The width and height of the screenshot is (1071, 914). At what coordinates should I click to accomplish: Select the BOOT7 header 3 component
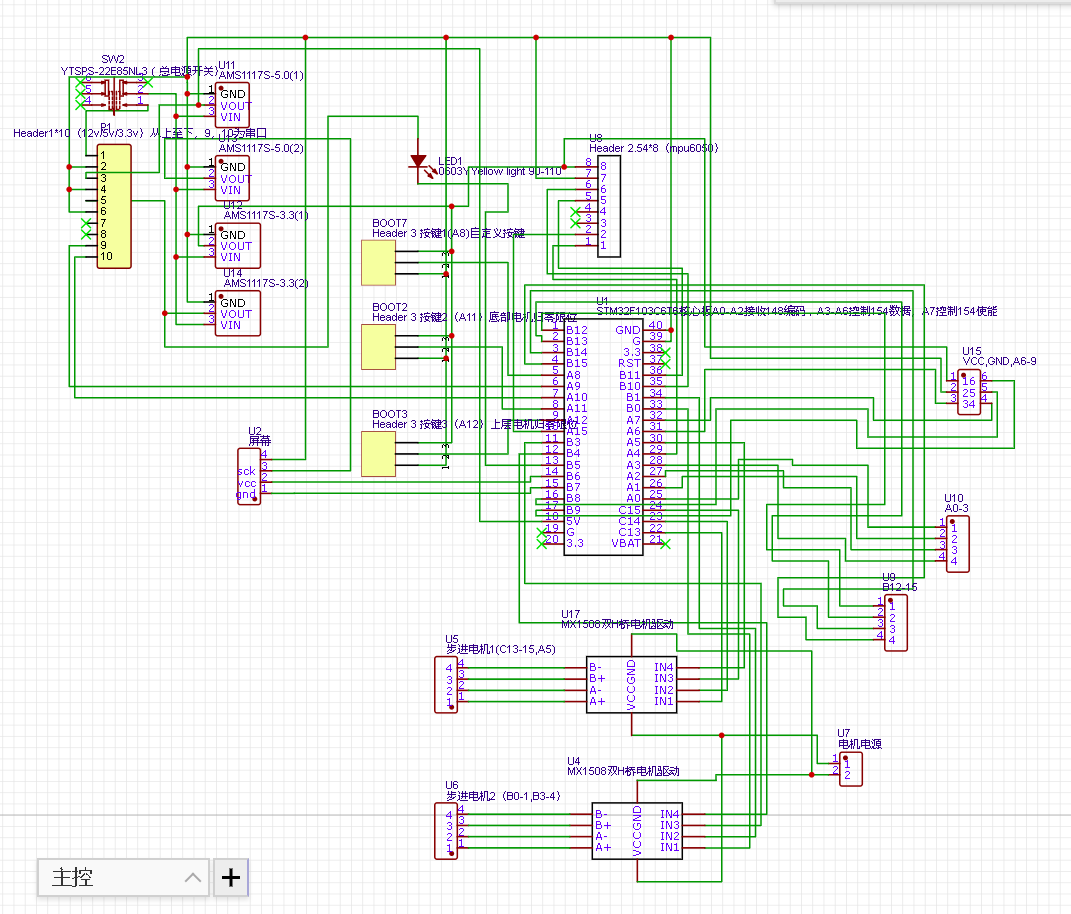tap(378, 262)
